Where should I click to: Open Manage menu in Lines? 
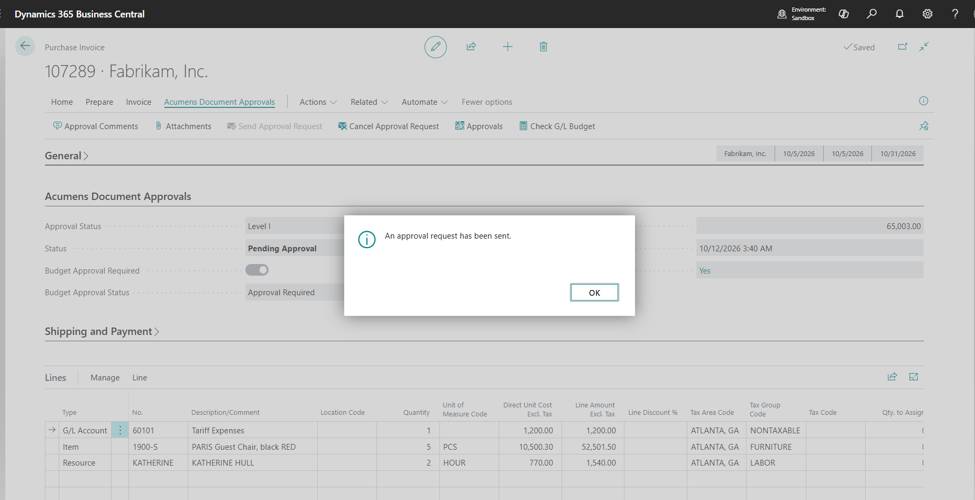(104, 377)
